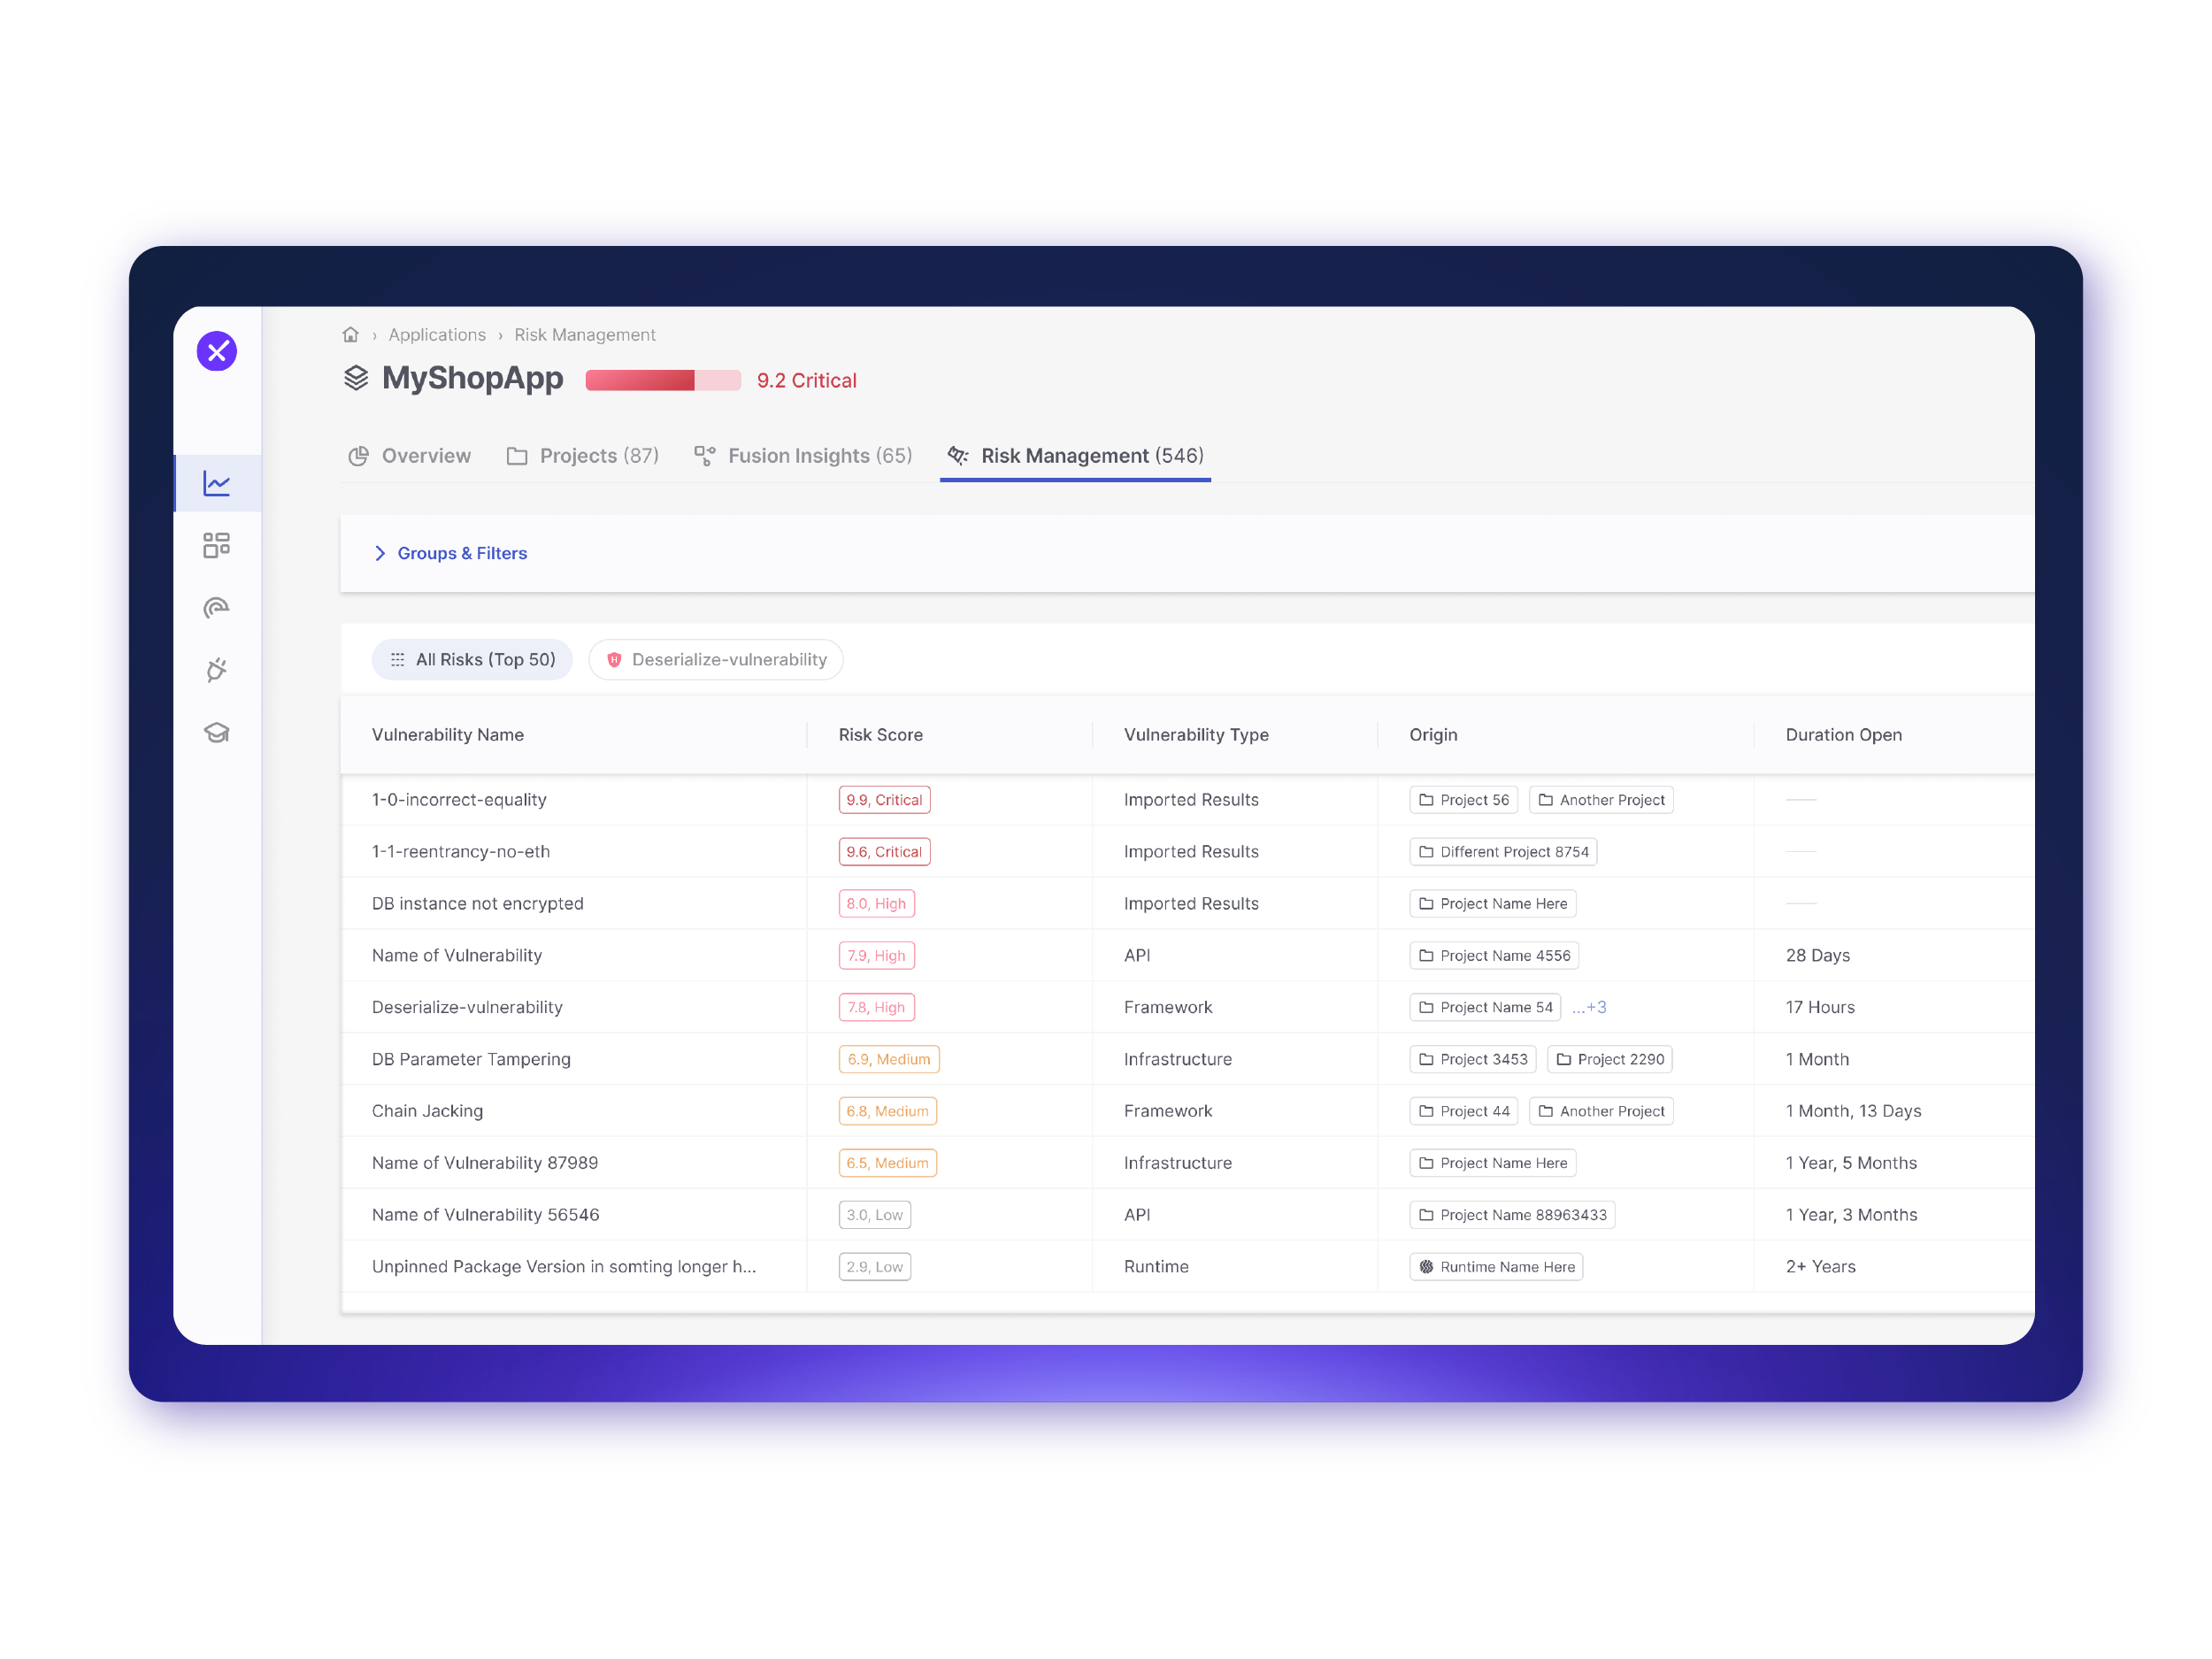Open integrations via the plug icon

point(217,670)
